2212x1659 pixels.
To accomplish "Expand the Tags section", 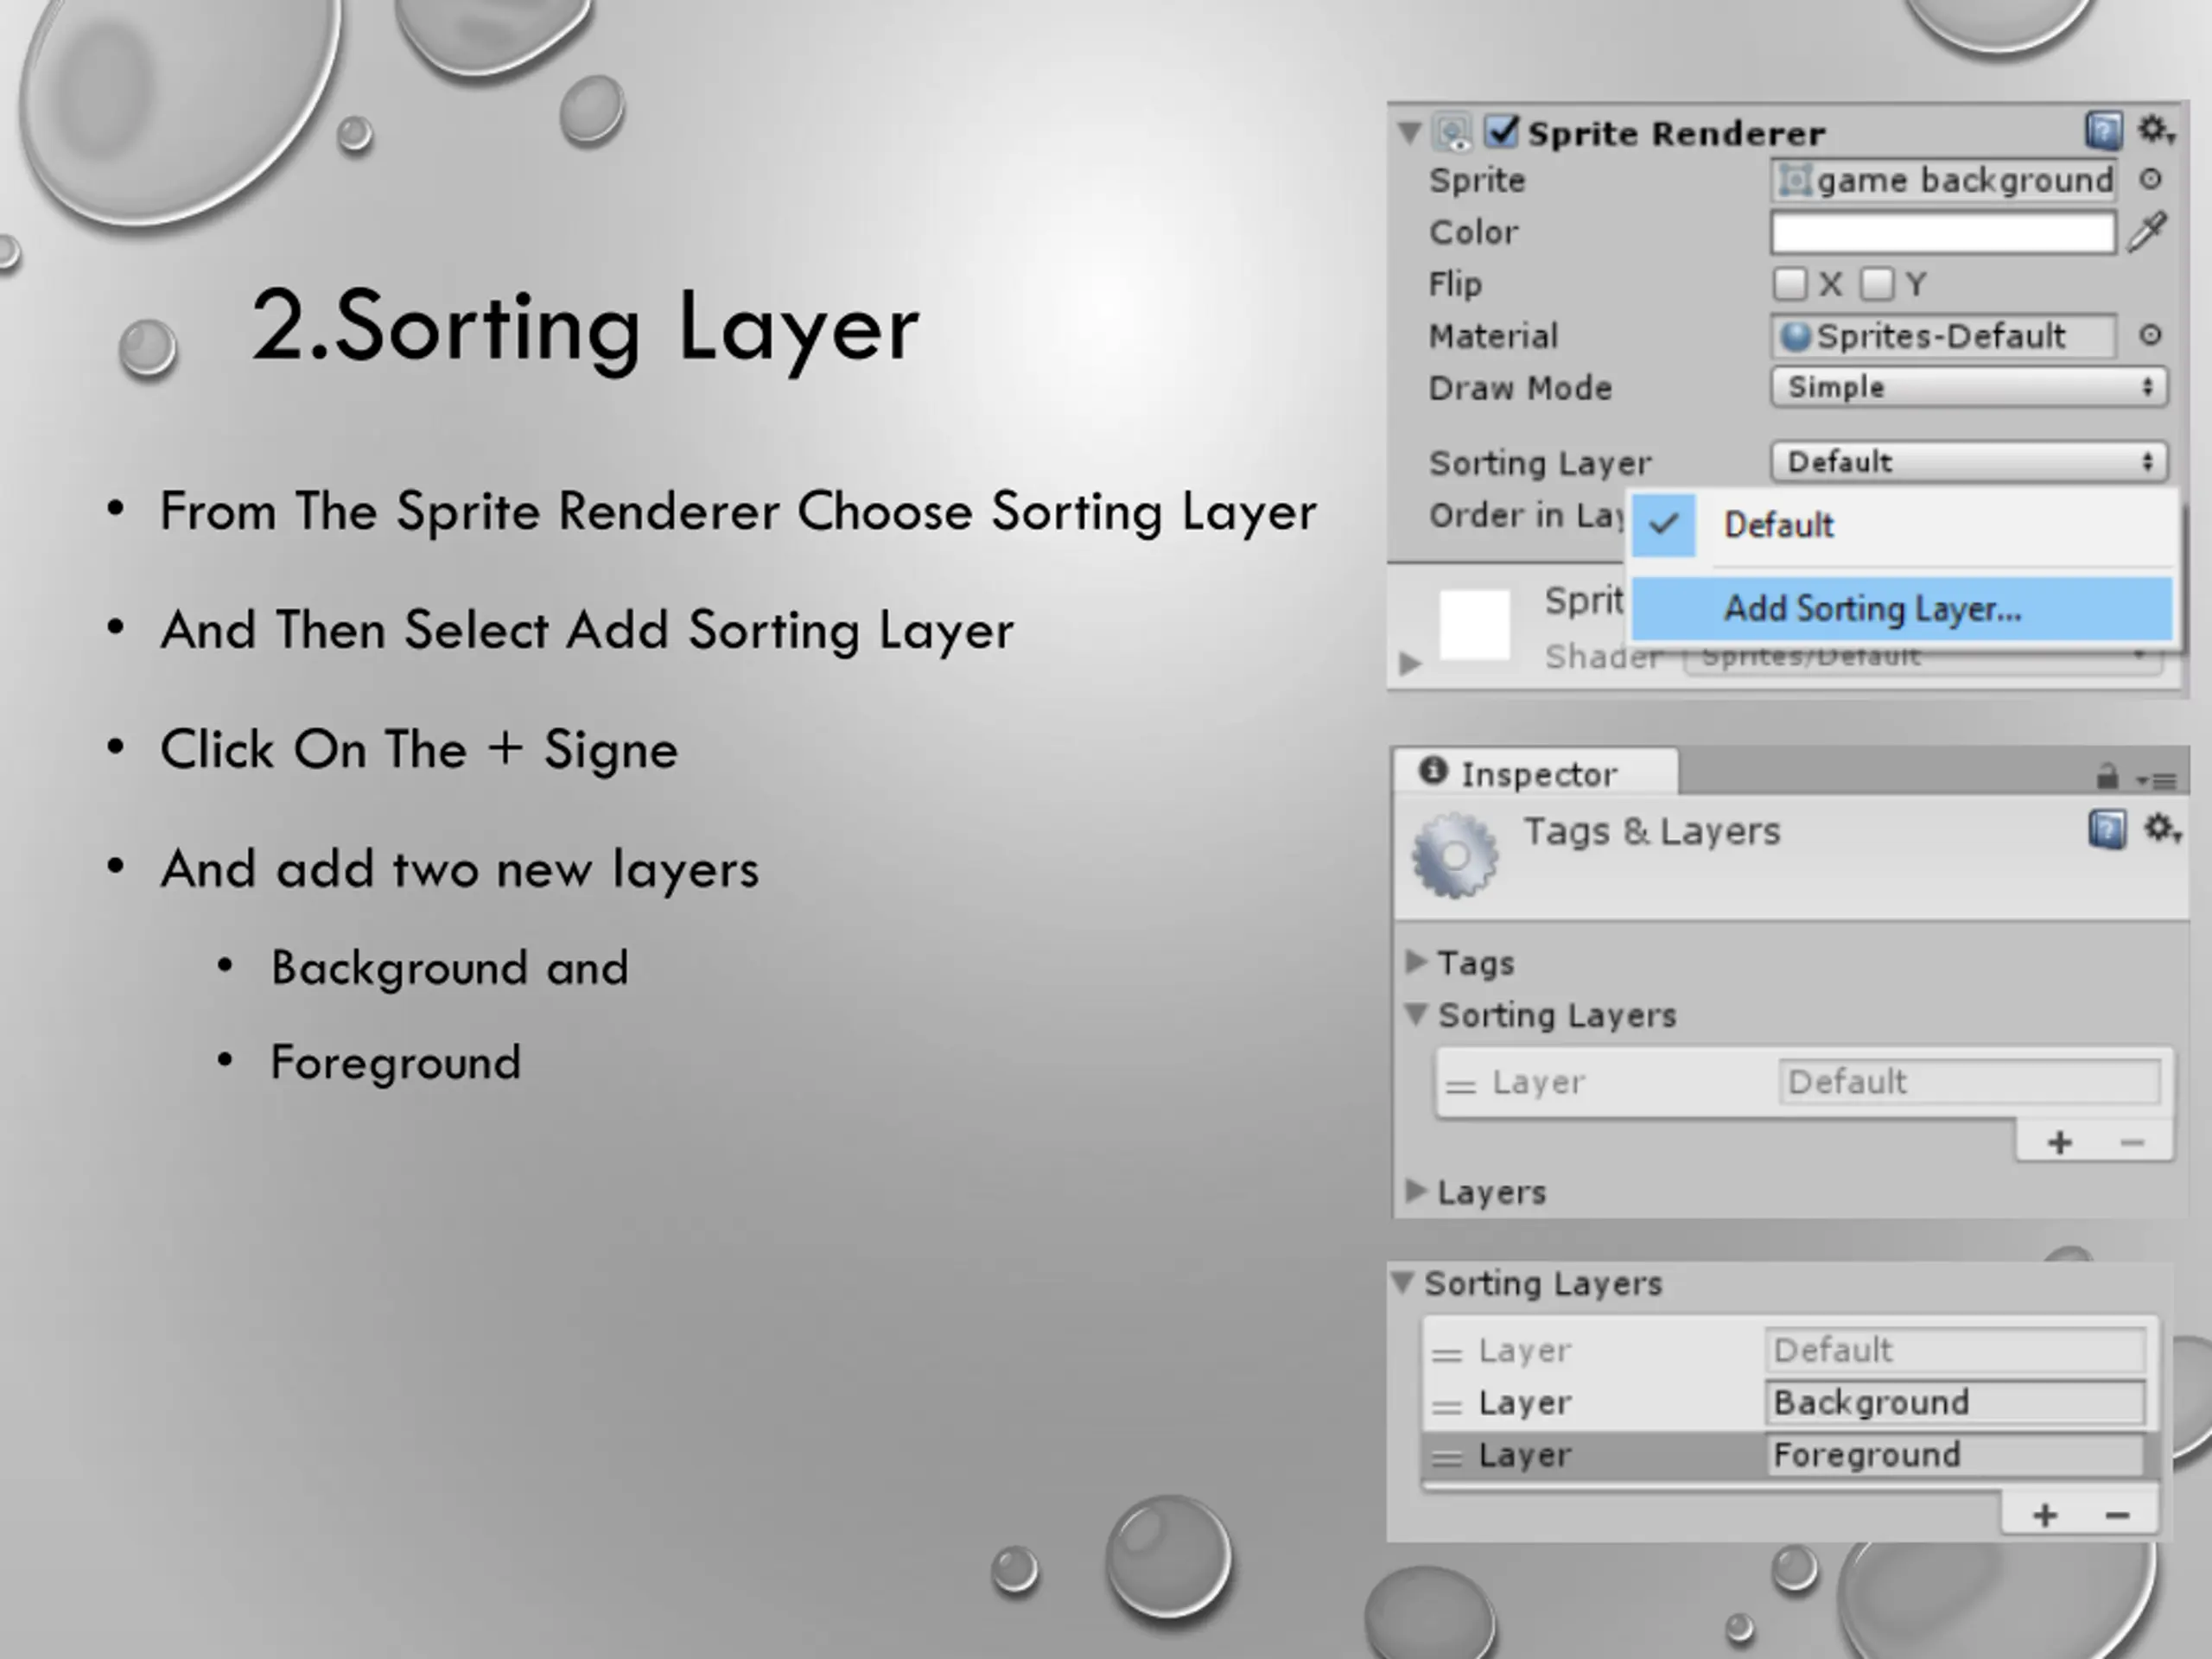I will (x=1416, y=961).
